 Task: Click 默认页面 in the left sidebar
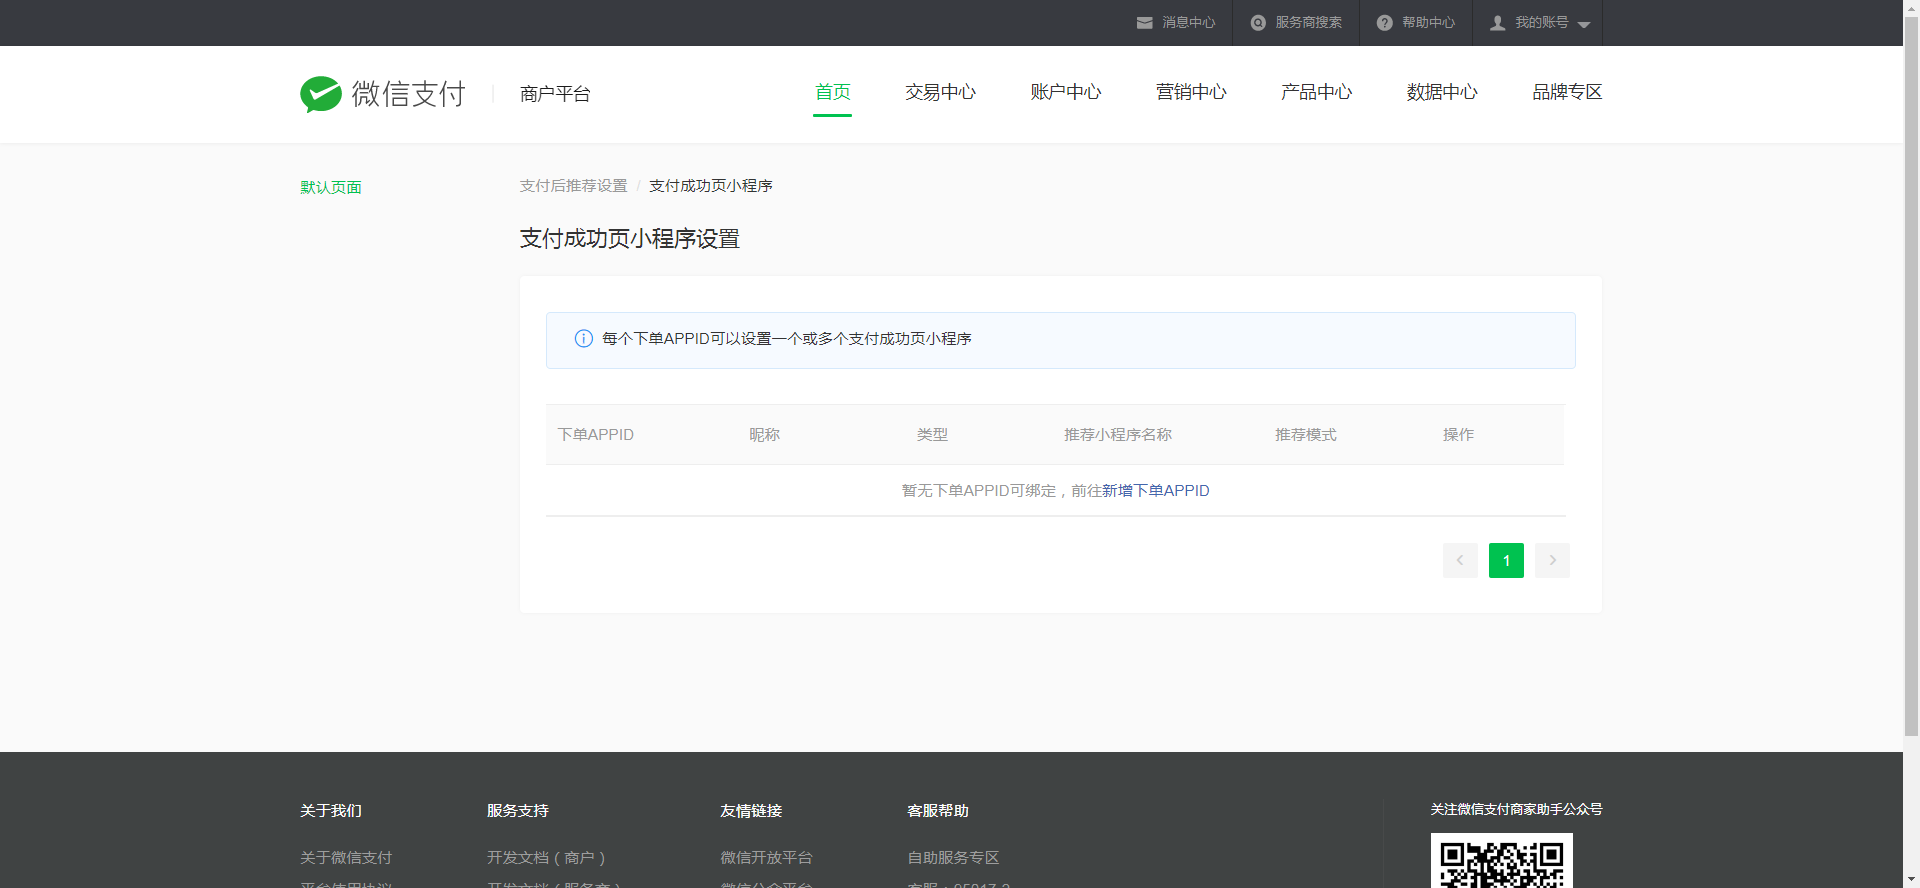point(331,188)
